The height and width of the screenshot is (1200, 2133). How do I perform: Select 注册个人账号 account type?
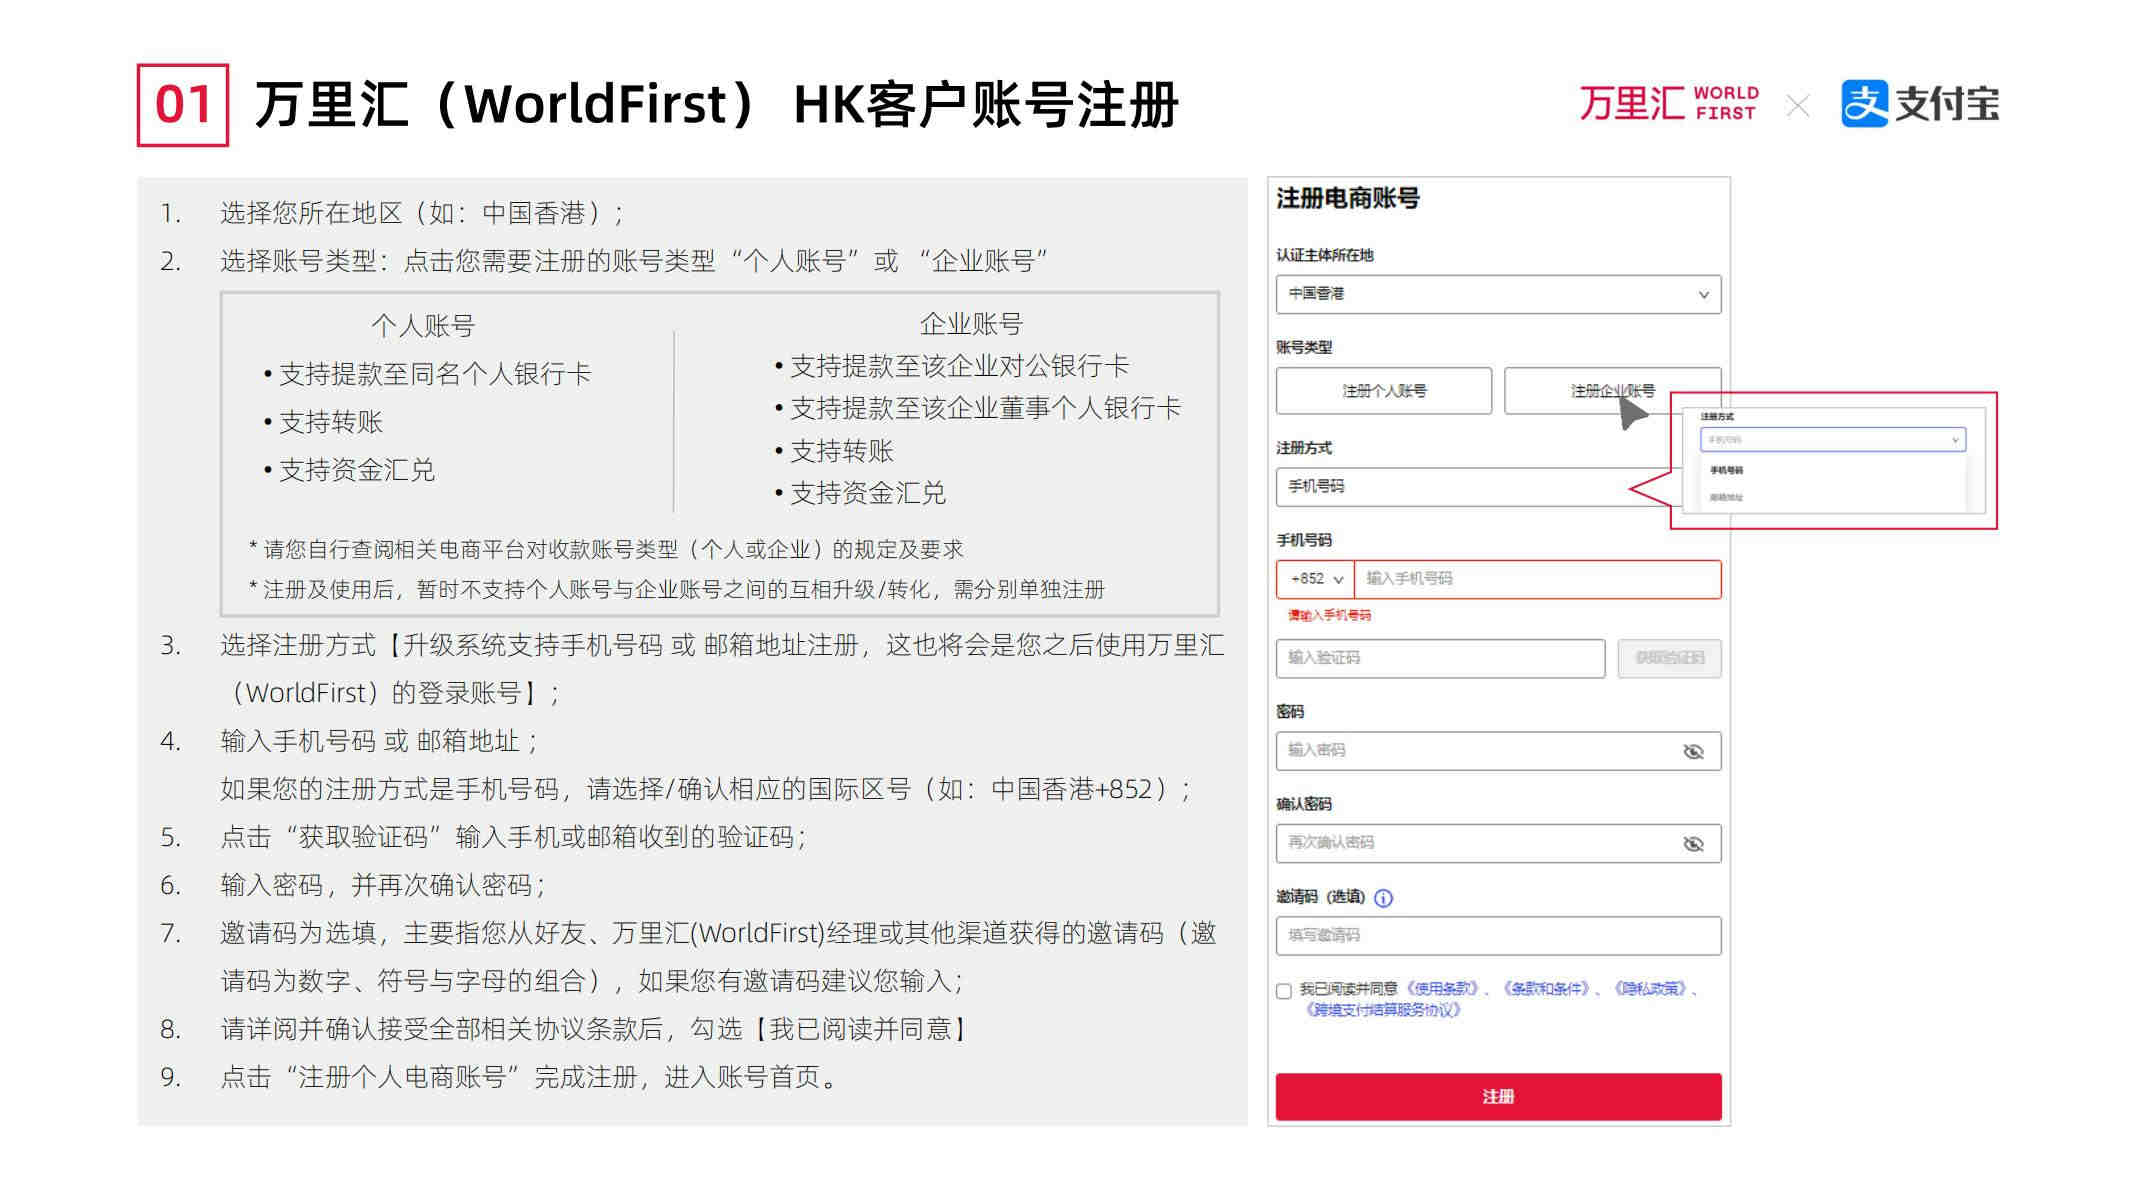1383,391
